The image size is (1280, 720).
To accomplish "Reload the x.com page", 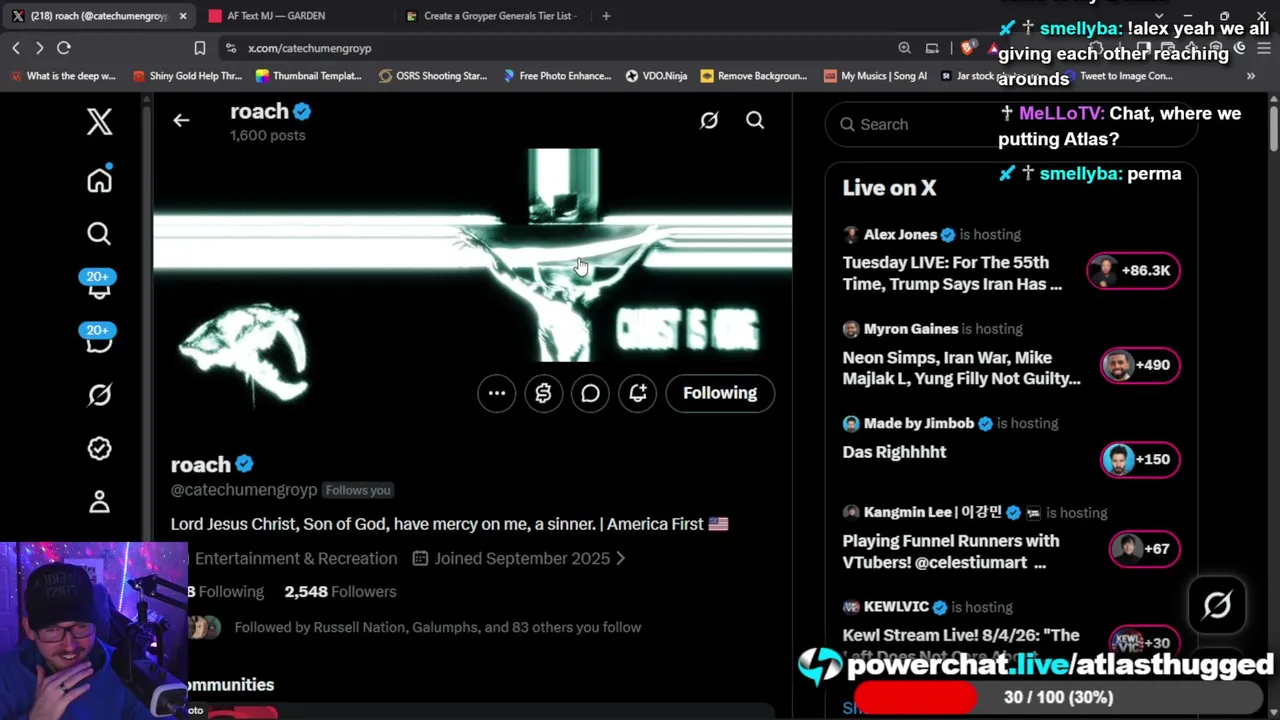I will click(64, 48).
